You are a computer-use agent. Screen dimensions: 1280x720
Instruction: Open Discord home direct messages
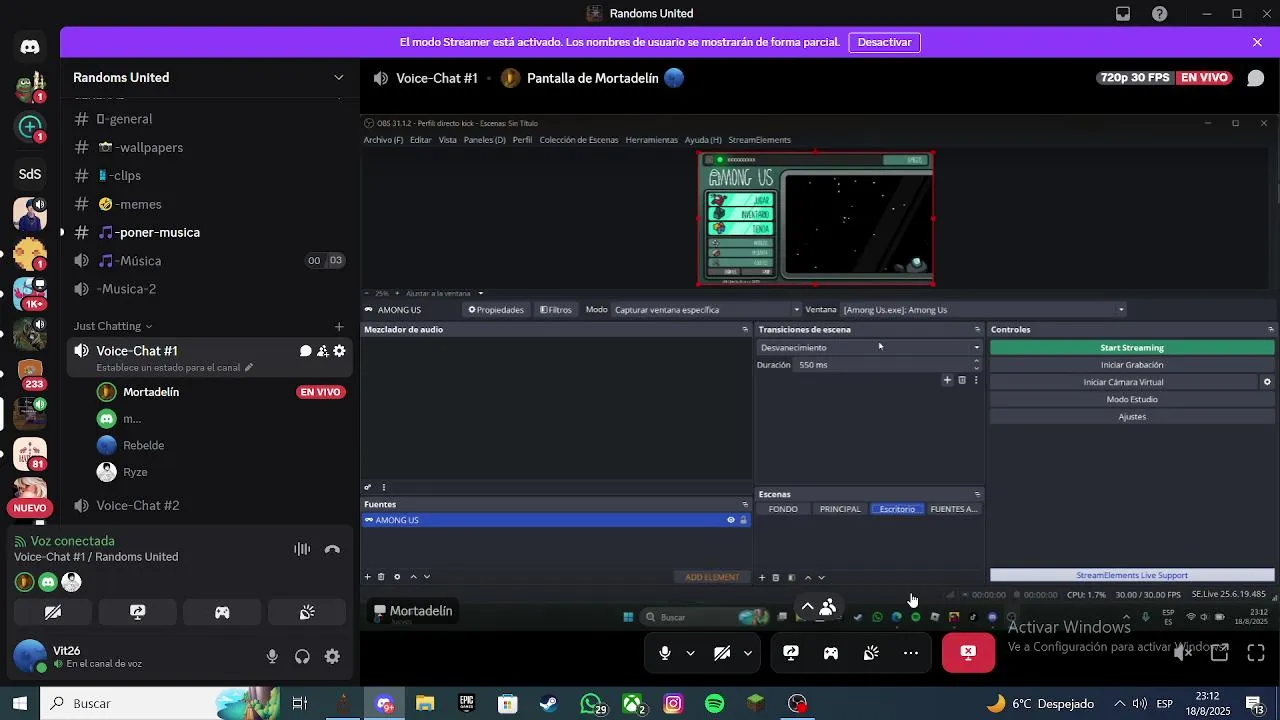coord(30,47)
